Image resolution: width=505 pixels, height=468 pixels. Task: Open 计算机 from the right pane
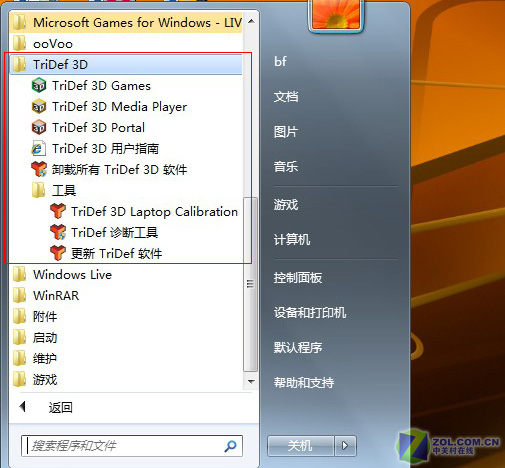(292, 239)
